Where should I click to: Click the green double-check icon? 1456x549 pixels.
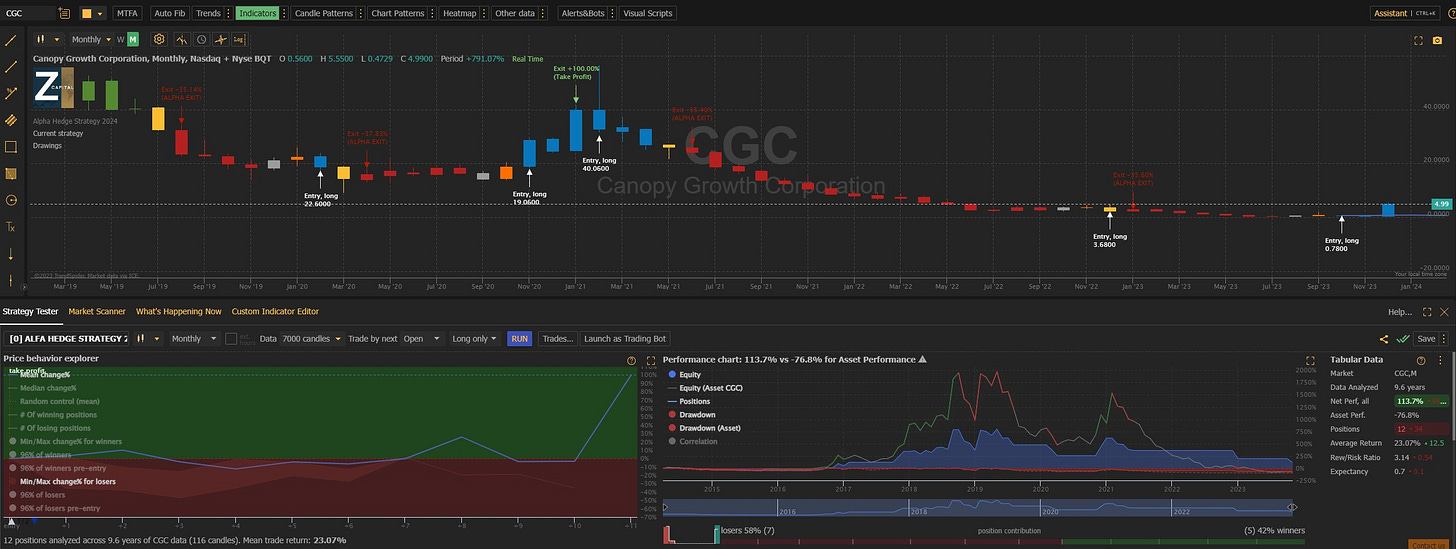pos(1403,339)
